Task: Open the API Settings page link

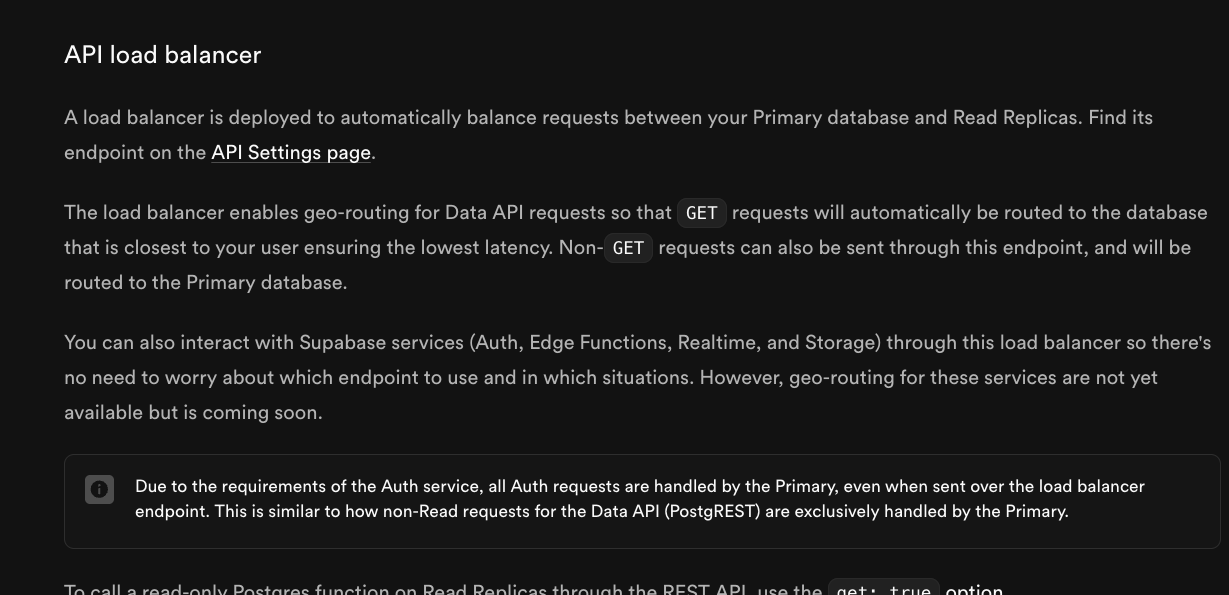Action: (291, 153)
